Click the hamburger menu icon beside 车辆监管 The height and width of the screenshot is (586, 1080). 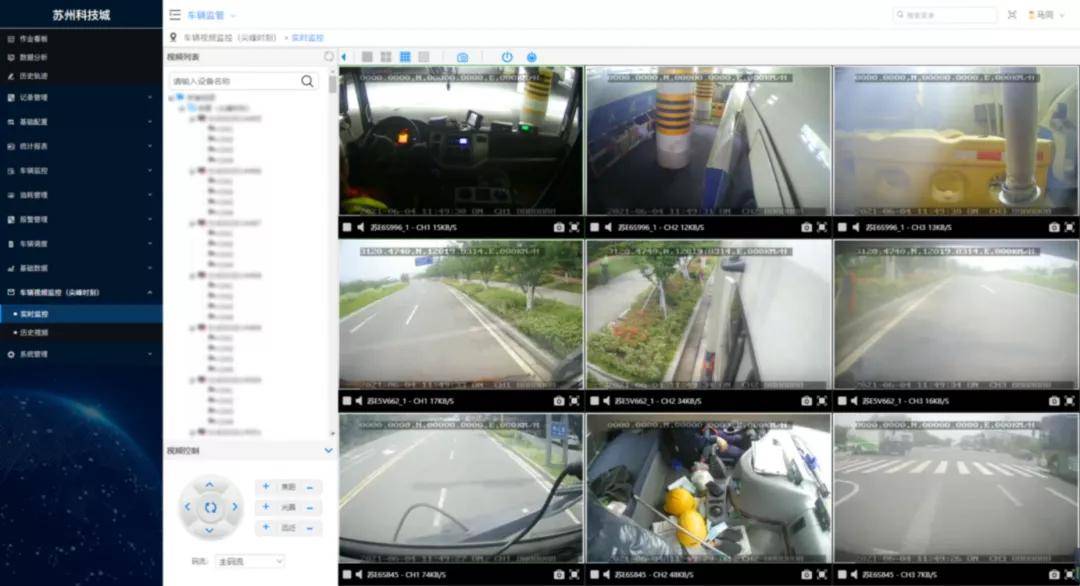tap(175, 15)
